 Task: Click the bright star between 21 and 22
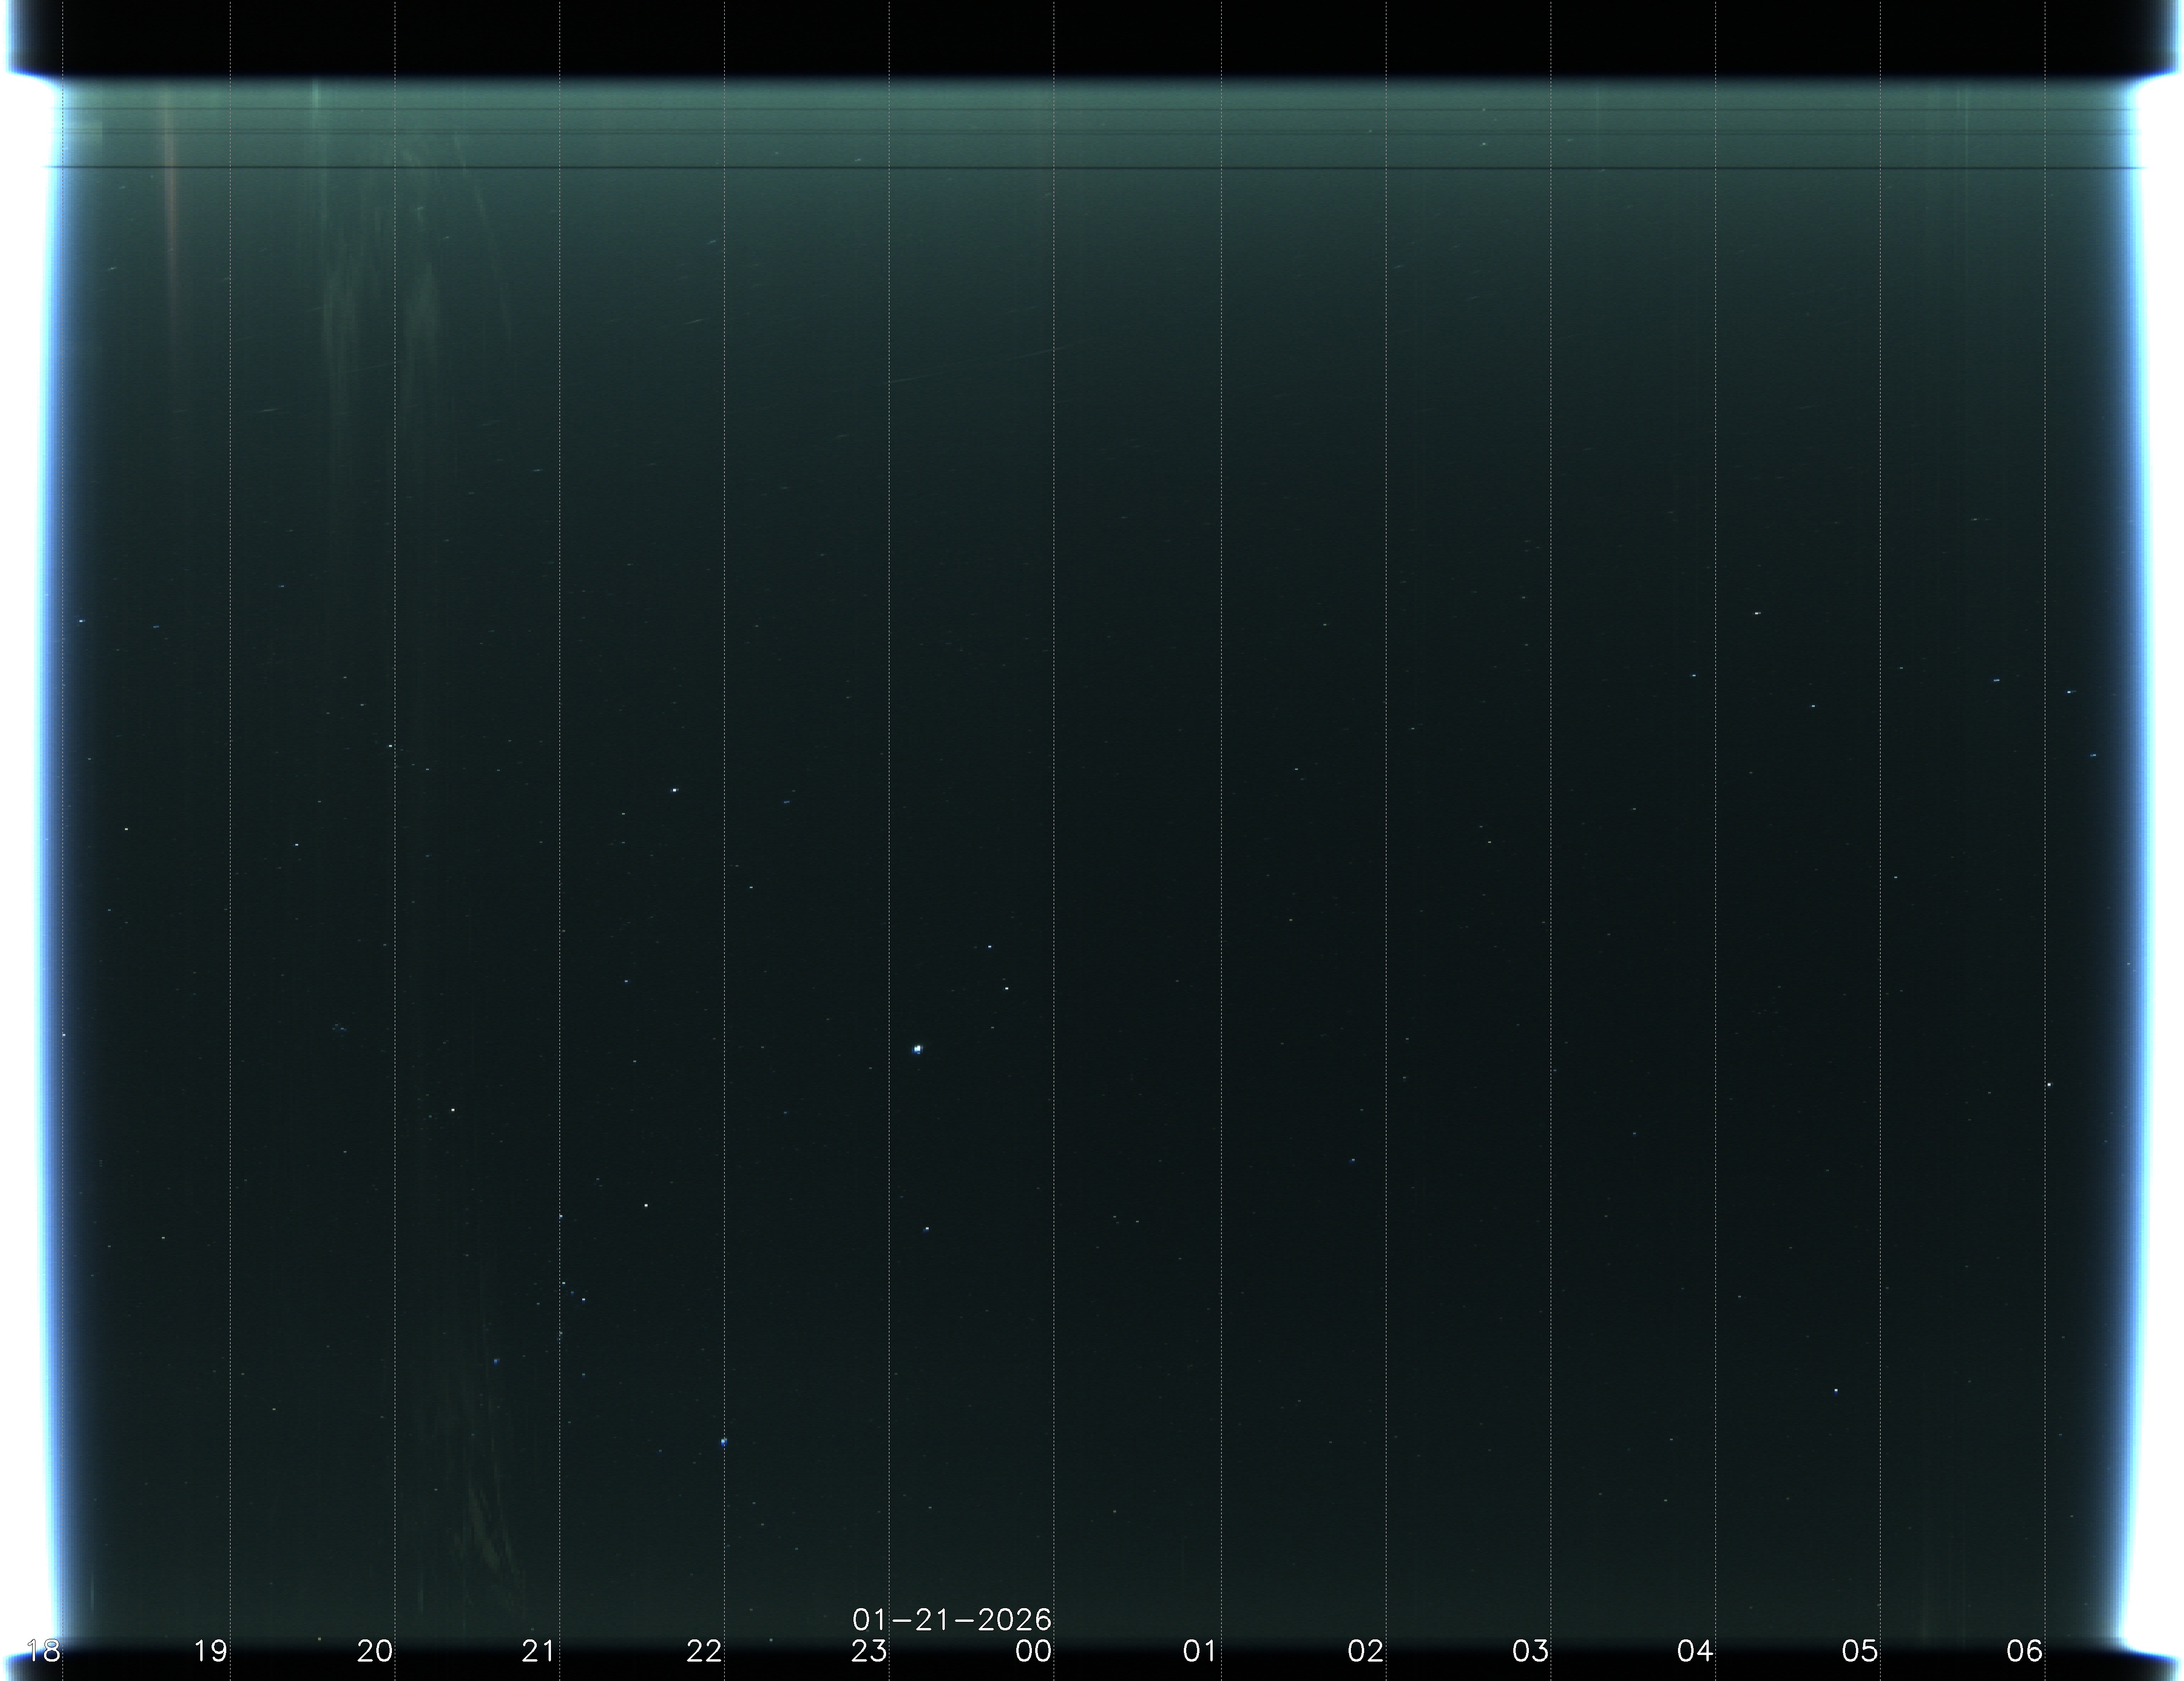pyautogui.click(x=675, y=790)
